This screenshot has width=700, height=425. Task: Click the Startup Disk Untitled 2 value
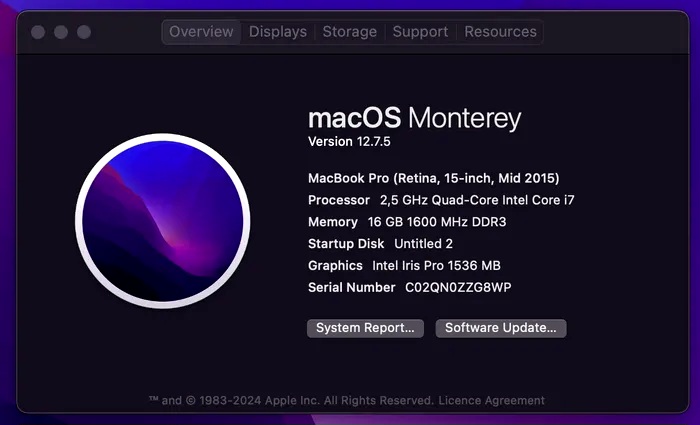(x=423, y=244)
